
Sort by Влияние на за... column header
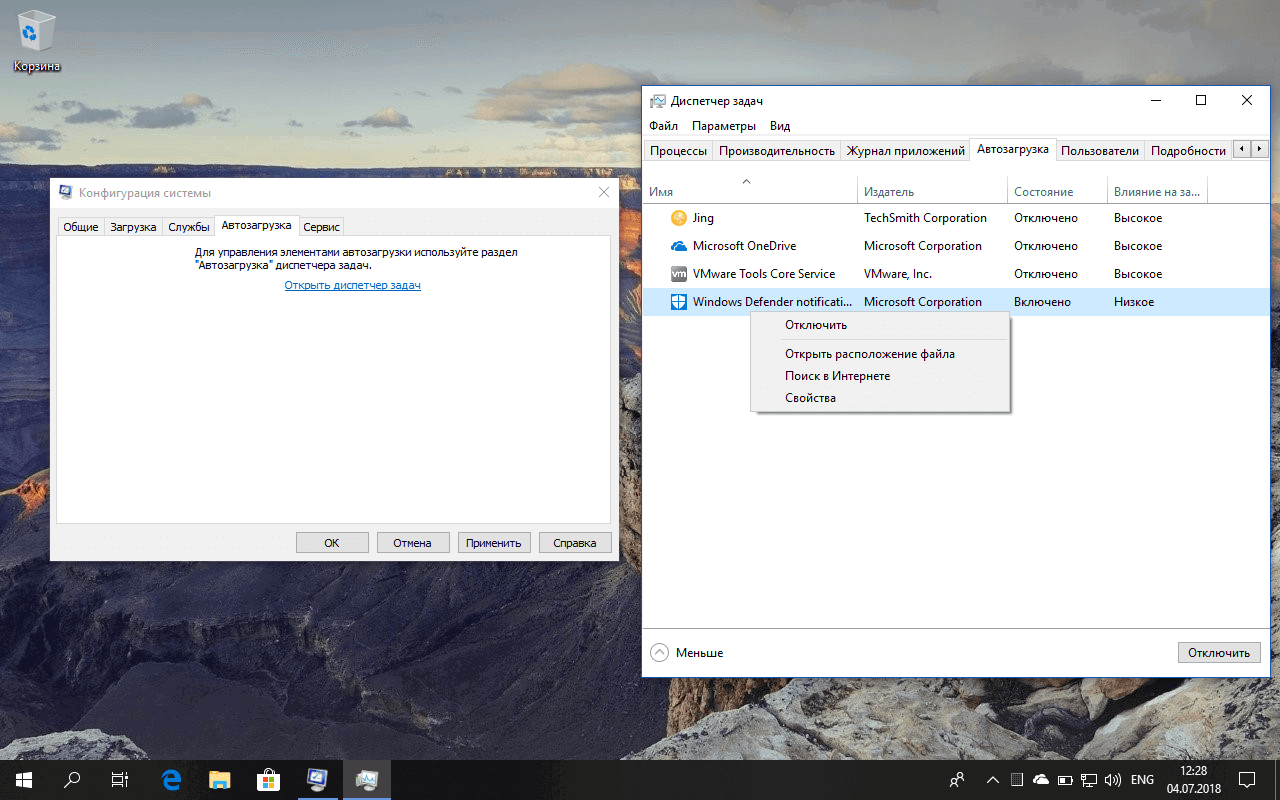point(1157,191)
